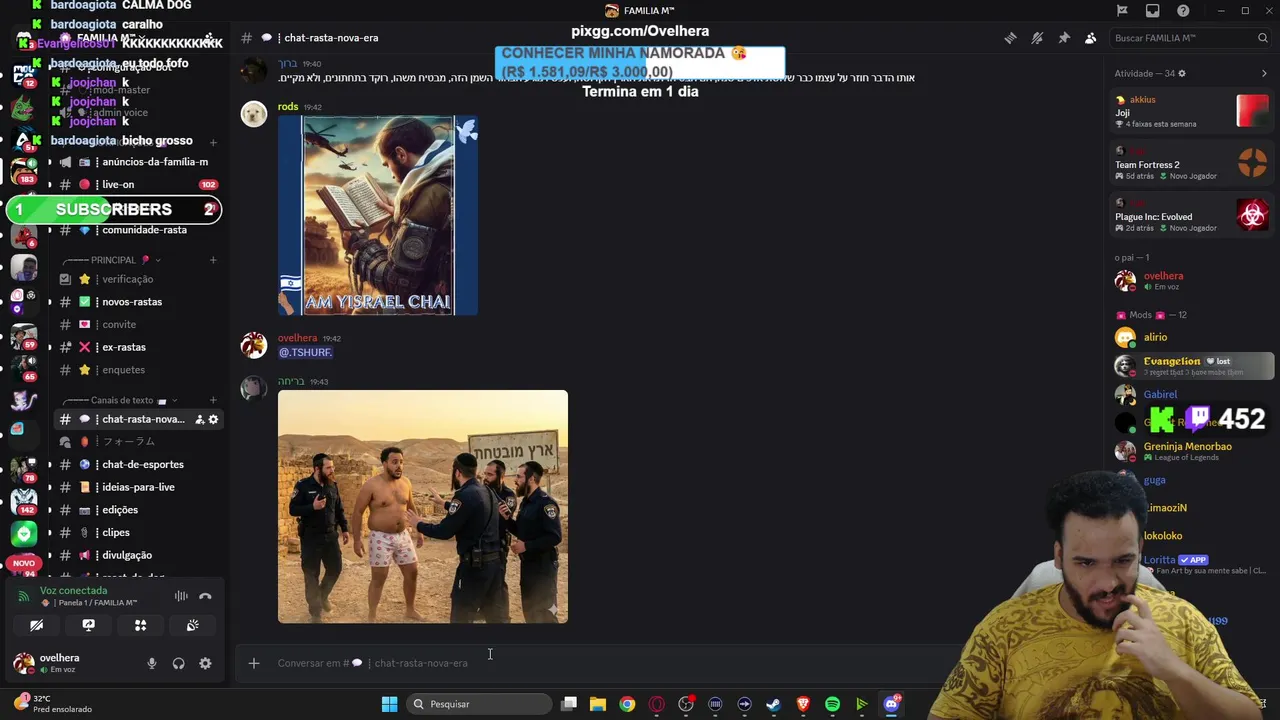Viewport: 1280px width, 720px height.
Task: Create invite for chat-rasta-nova-era channel
Action: [199, 420]
